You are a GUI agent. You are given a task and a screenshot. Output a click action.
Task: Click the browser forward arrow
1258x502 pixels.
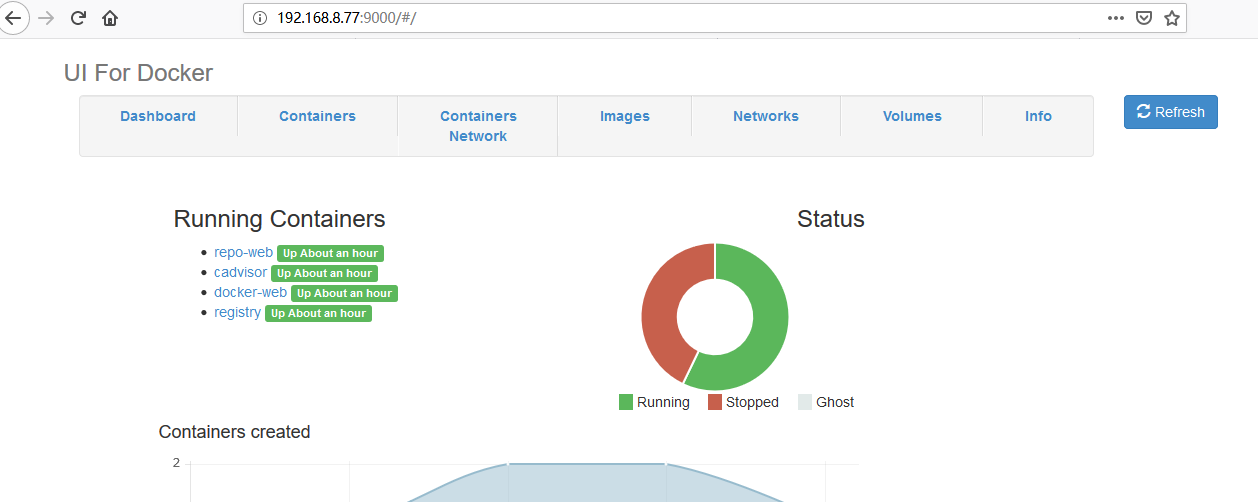tap(46, 18)
